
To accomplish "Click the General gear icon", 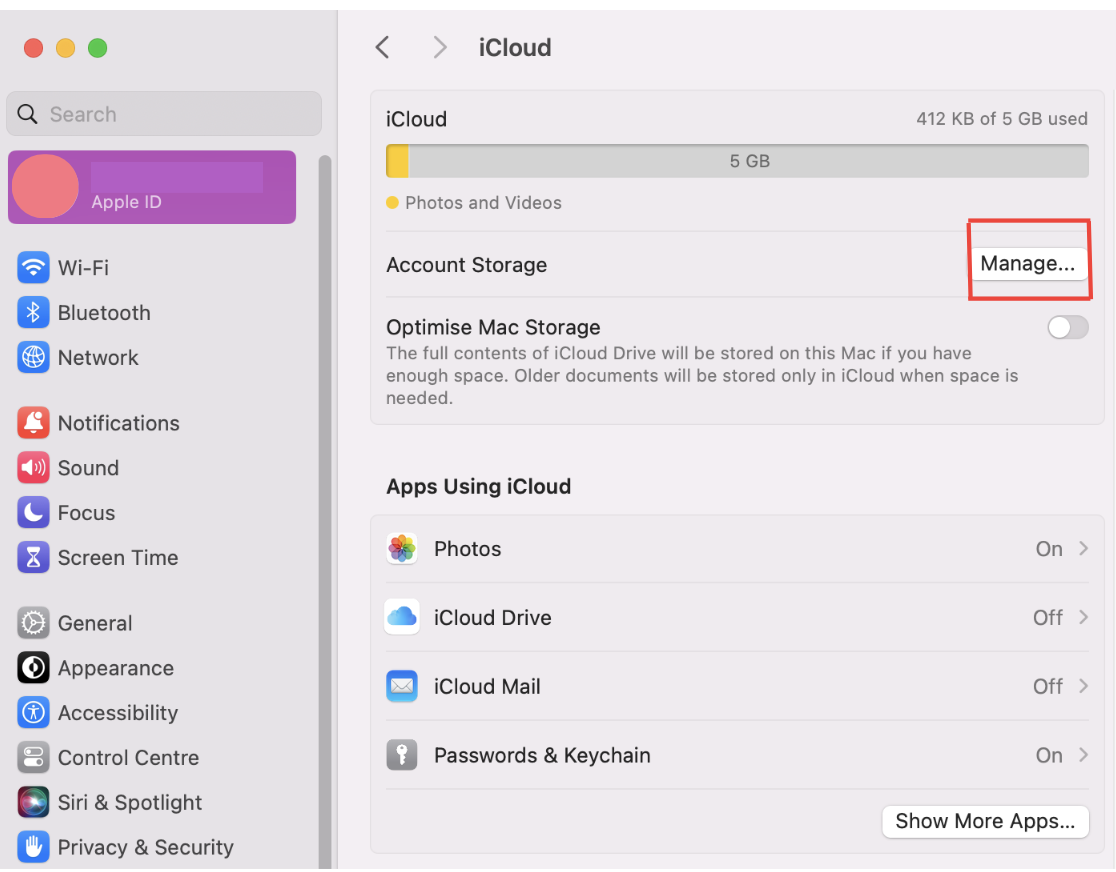I will 33,623.
